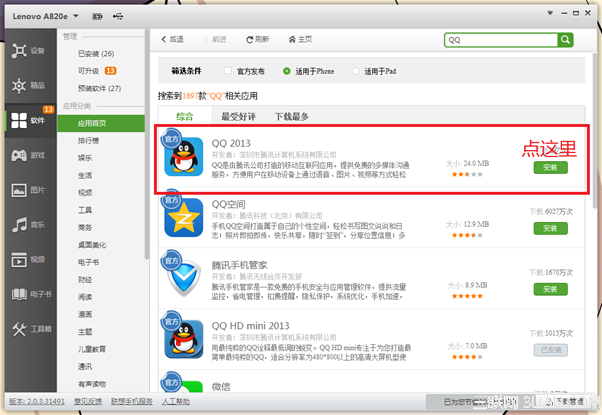Select the 软件 section in sidebar
The width and height of the screenshot is (602, 415).
click(30, 120)
